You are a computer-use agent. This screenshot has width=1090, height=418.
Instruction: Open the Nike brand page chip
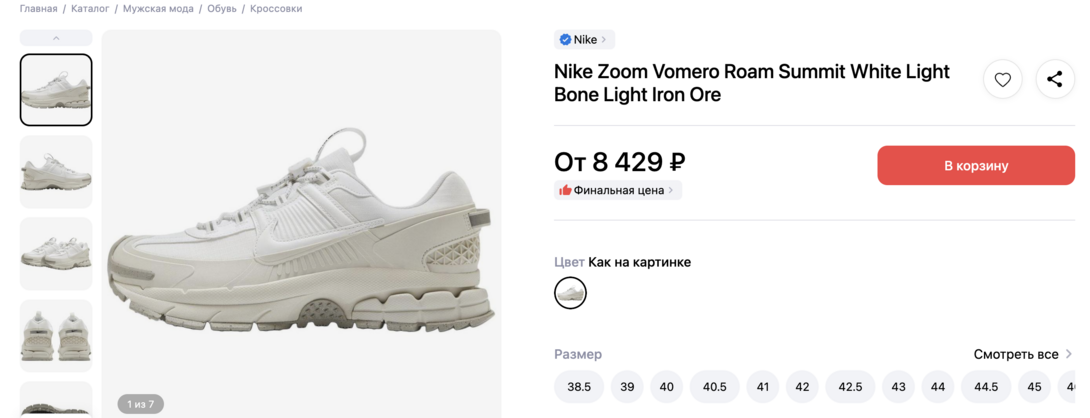click(x=584, y=40)
